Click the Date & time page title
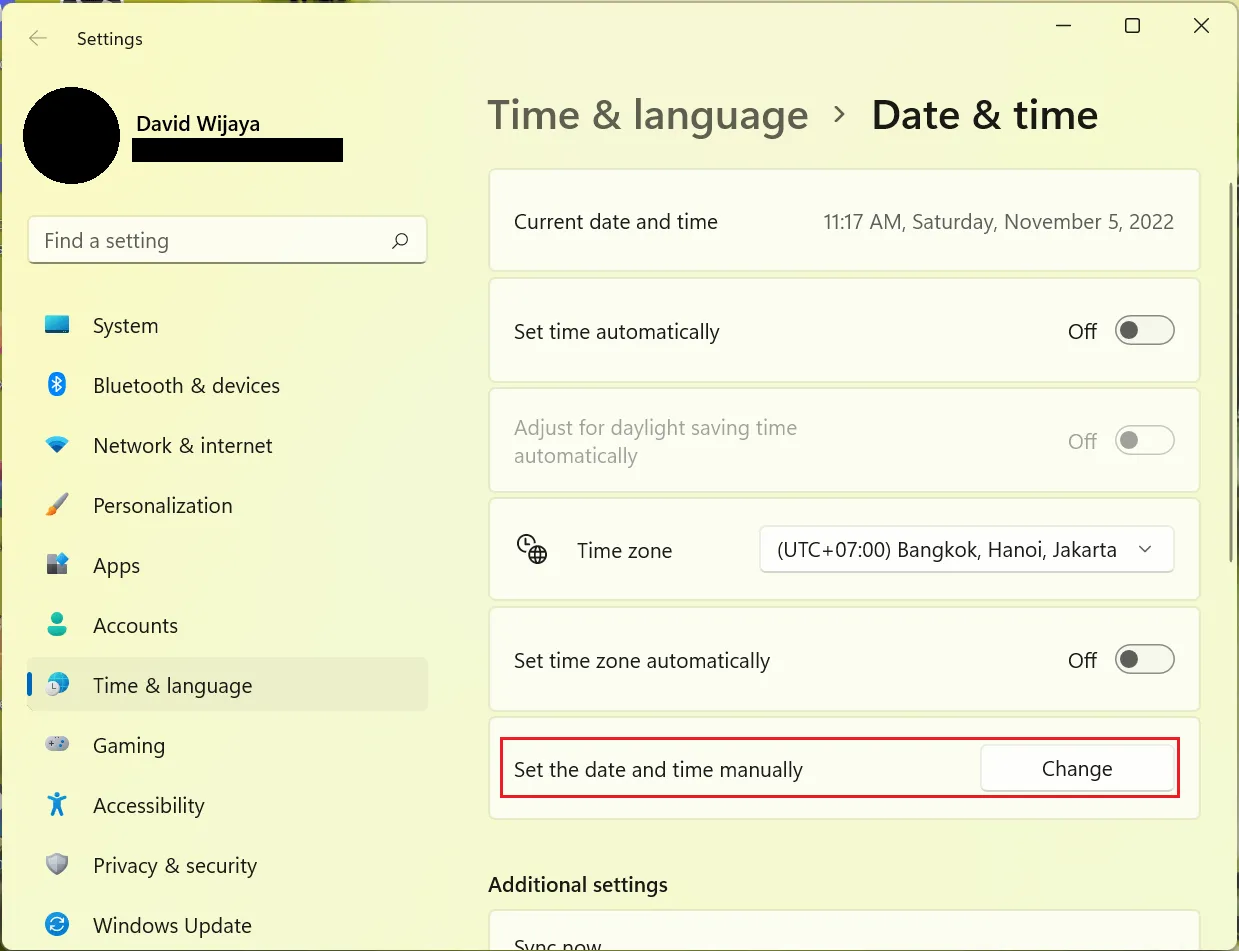 [985, 115]
